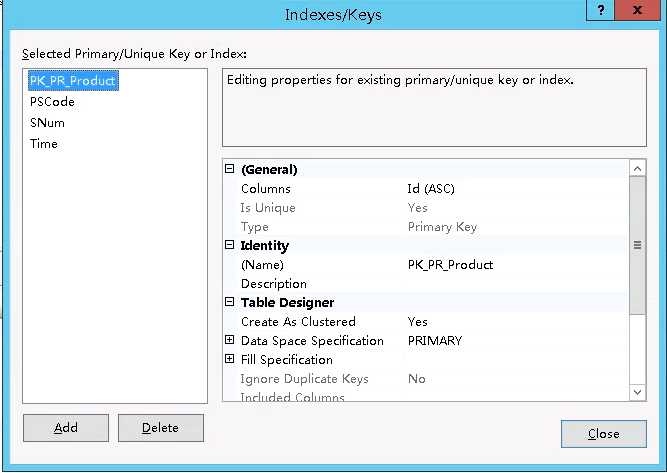Expand Data Space Specification property
This screenshot has height=473, width=667.
pyautogui.click(x=230, y=341)
